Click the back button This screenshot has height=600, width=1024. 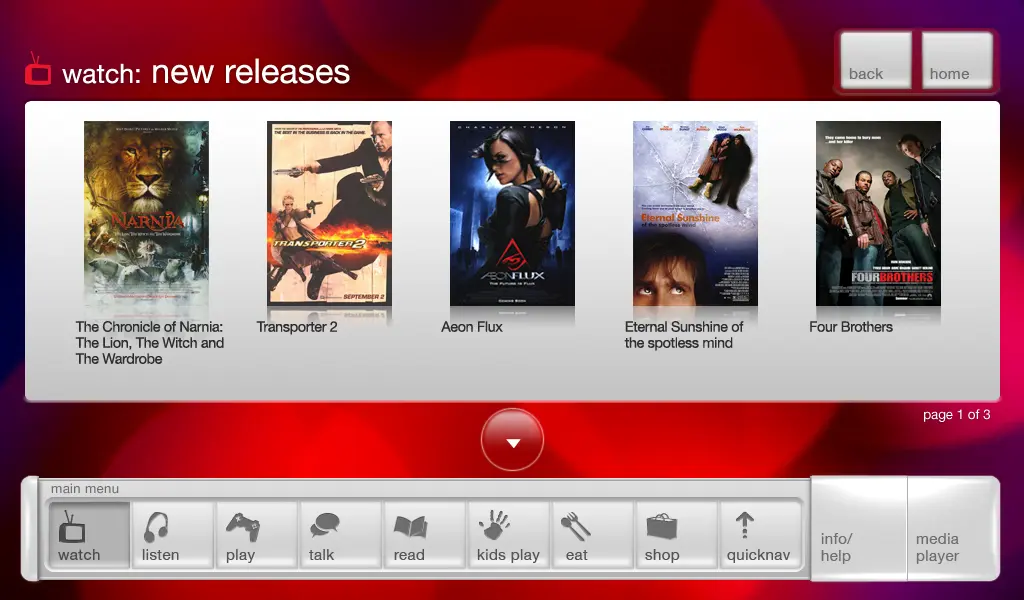click(876, 60)
